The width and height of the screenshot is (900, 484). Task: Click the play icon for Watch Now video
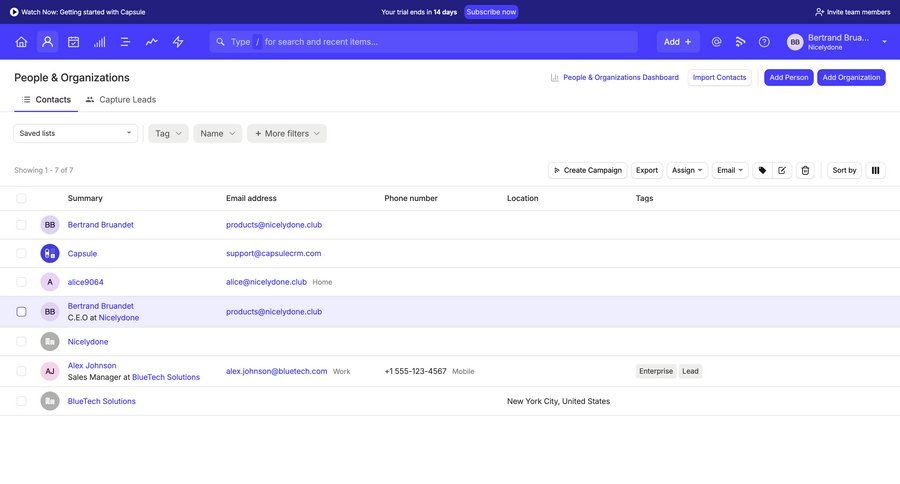[x=14, y=12]
